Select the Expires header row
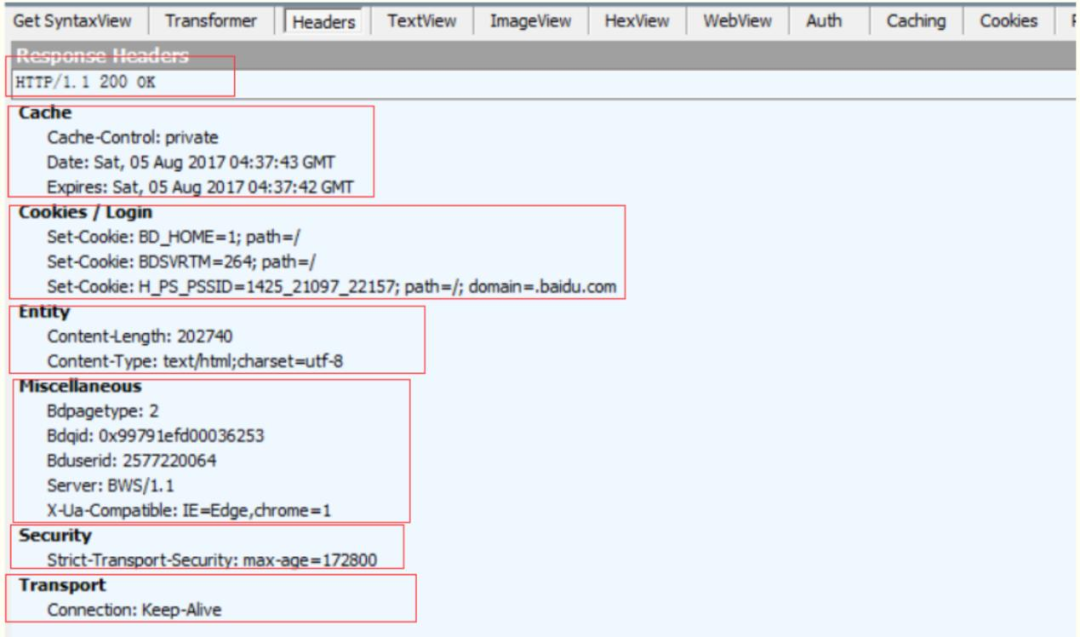The image size is (1080, 637). pyautogui.click(x=200, y=187)
